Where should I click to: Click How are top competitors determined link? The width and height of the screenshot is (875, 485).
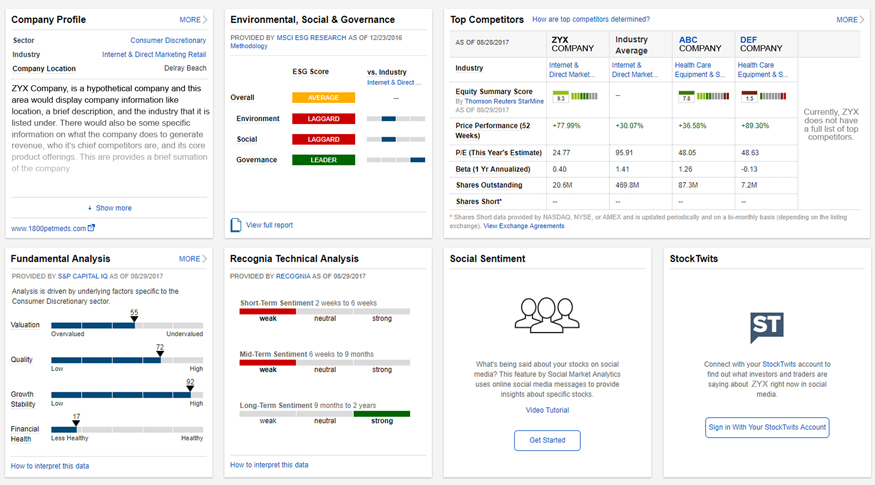click(590, 20)
